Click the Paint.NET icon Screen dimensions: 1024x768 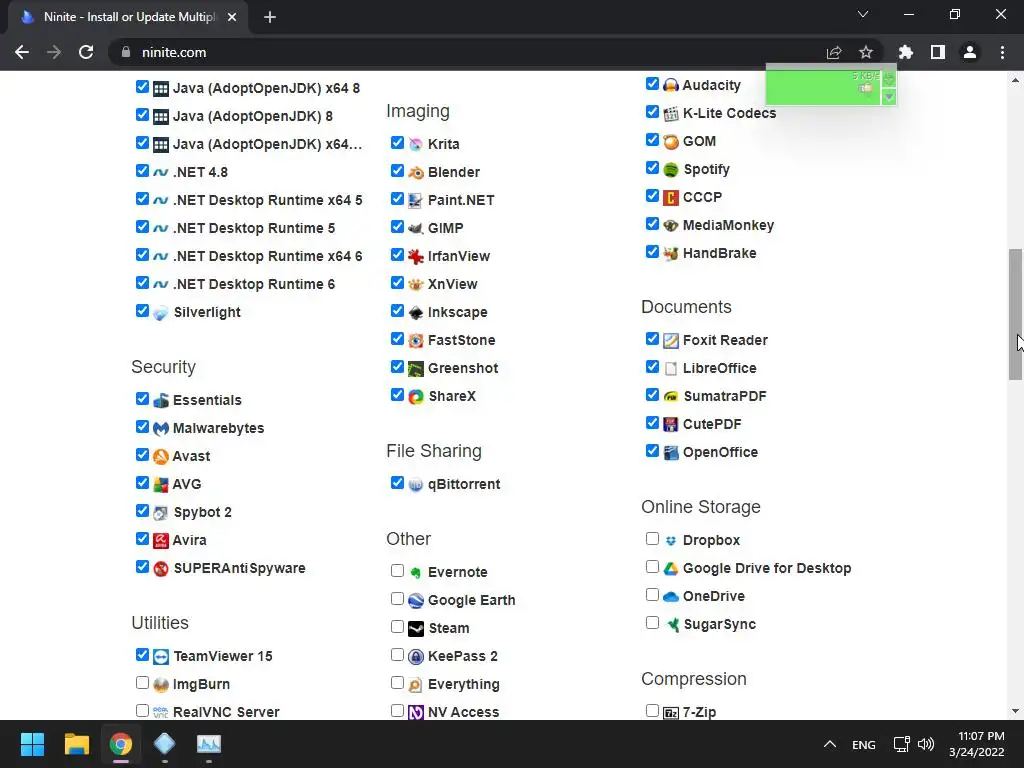(415, 200)
